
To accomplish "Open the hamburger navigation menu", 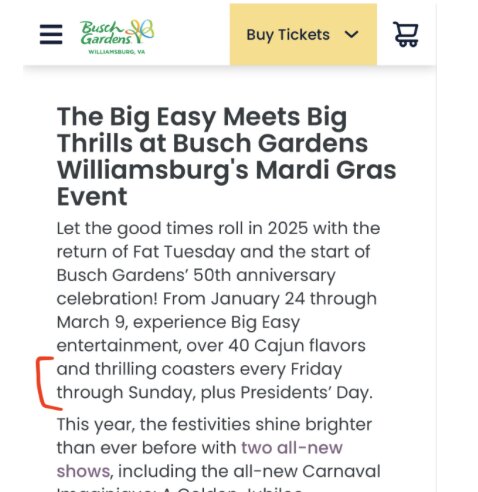I will point(51,34).
